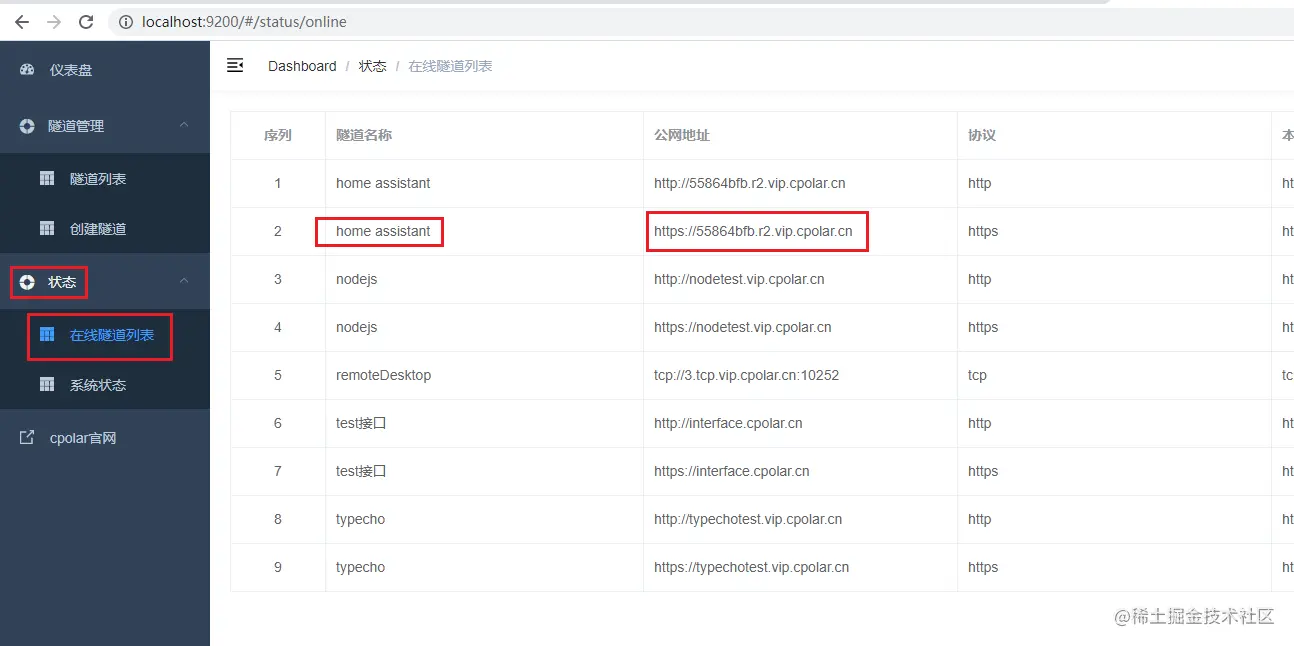Screen dimensions: 1294x646
Task: Click the browser forward arrow
Action: coord(54,21)
